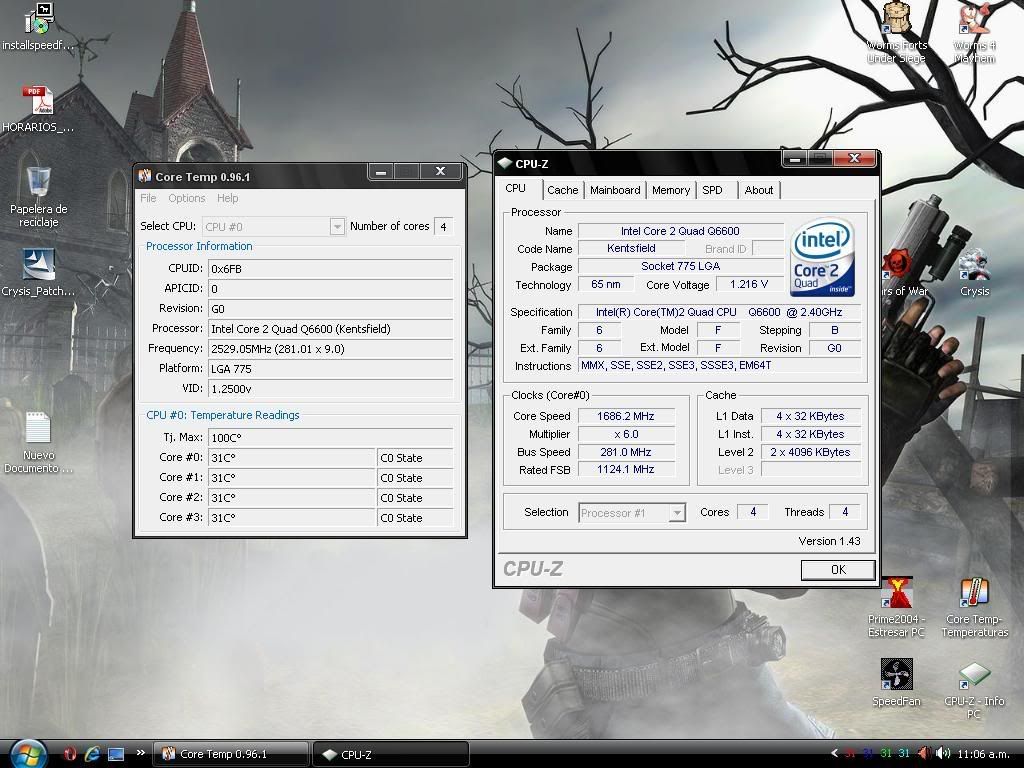Show hidden system tray icons arrow
1024x768 pixels.
coord(834,754)
